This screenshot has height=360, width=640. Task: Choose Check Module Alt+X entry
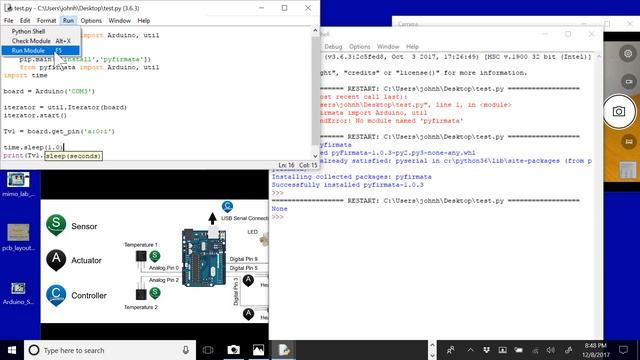40,41
